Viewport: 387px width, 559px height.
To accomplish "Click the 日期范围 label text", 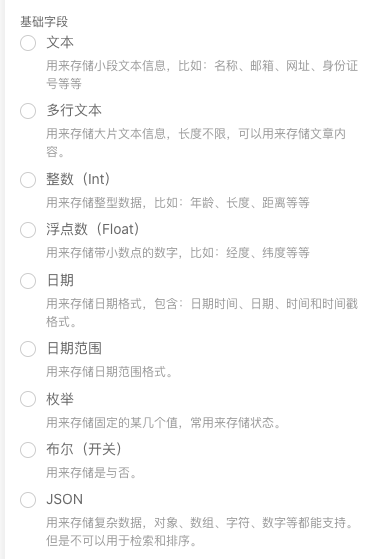I will [x=74, y=348].
